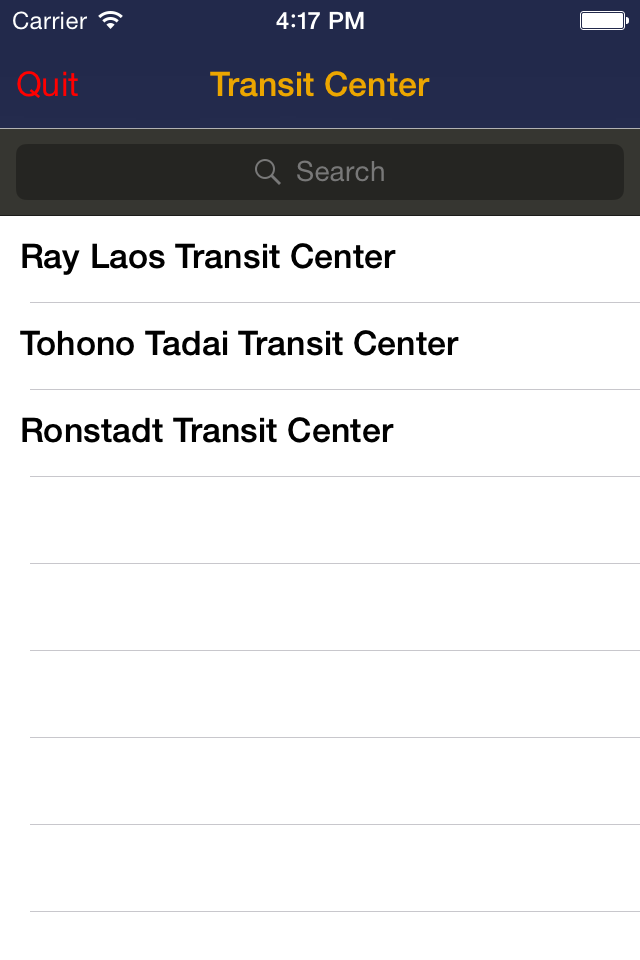Screen dimensions: 640x960
Task: Tap the navigation bar at top
Action: click(x=320, y=85)
